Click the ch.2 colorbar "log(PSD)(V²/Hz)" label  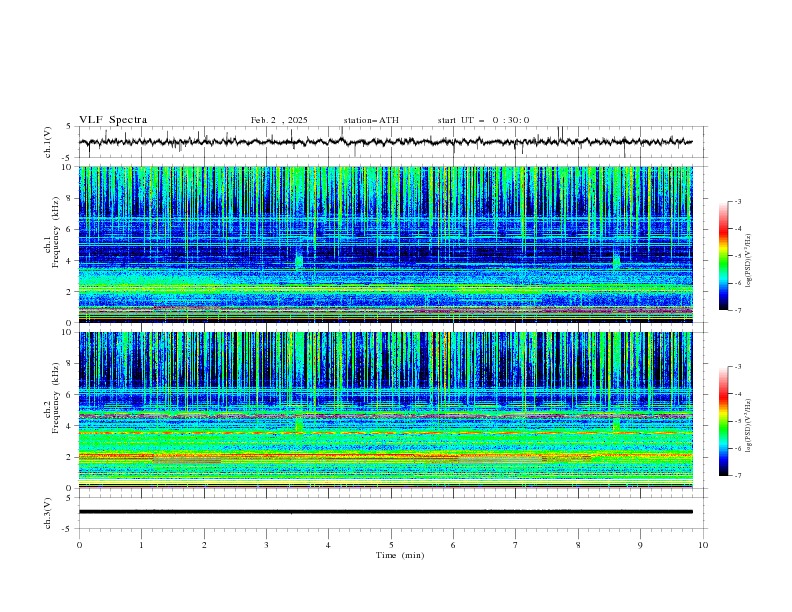click(x=748, y=426)
